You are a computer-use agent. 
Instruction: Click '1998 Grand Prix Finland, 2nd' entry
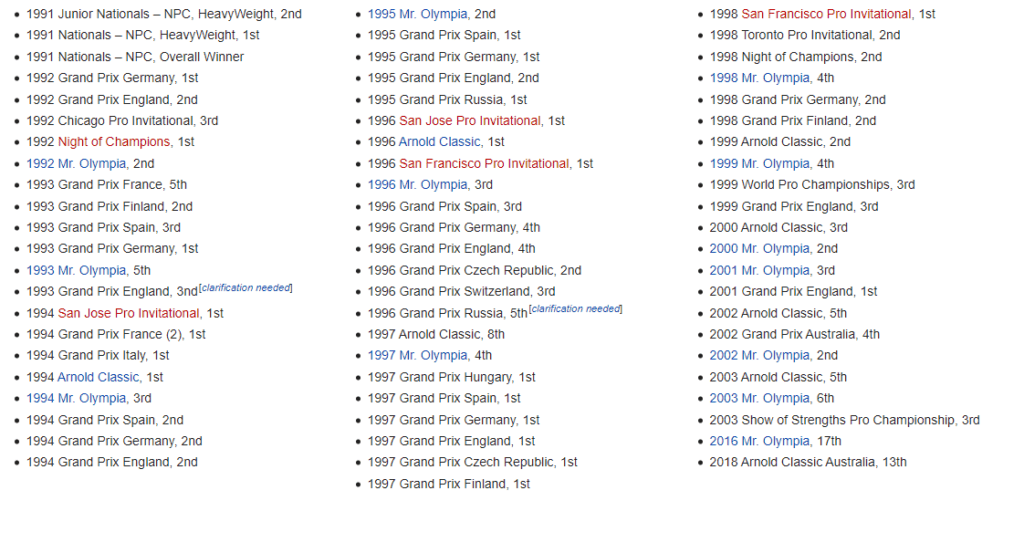point(793,120)
